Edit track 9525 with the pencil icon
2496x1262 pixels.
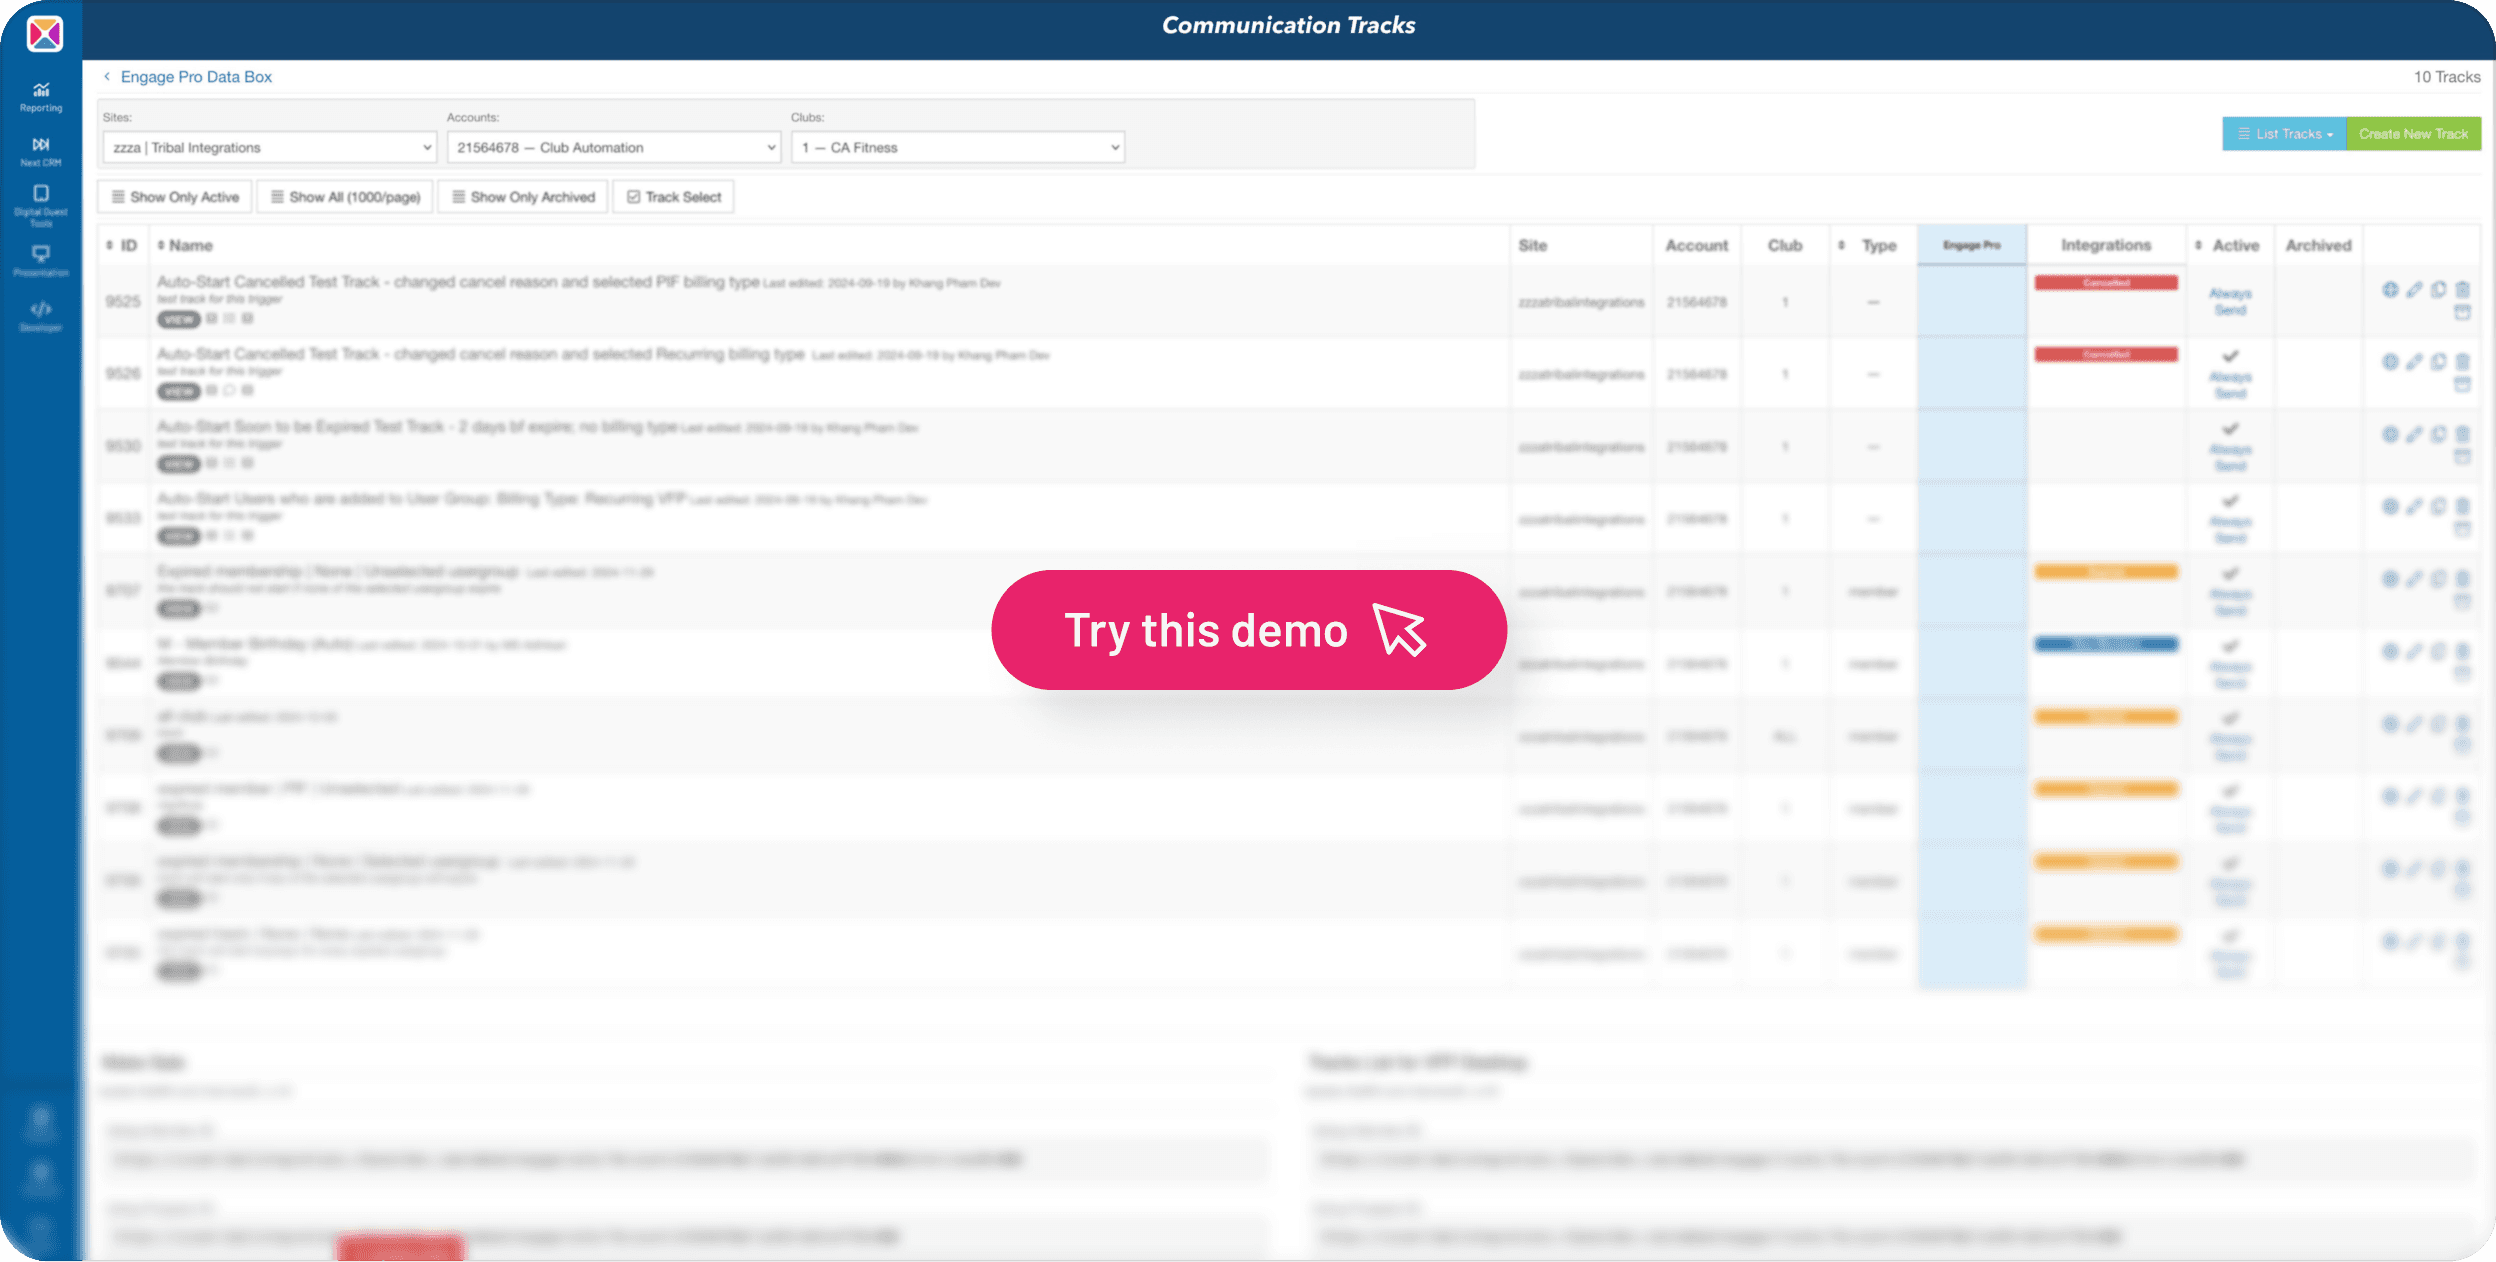[x=2414, y=290]
